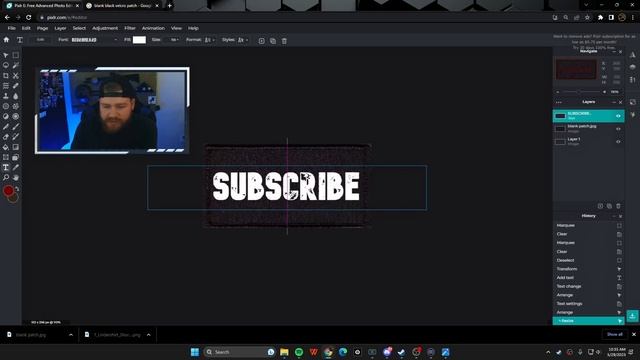The image size is (640, 360).
Task: Select the Lasso selection tool
Action: tap(6, 65)
